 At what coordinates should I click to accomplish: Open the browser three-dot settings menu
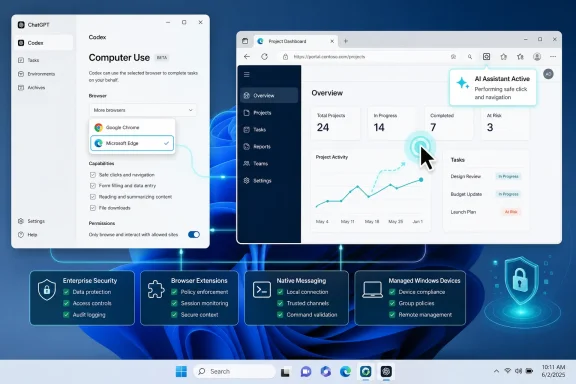pos(553,57)
